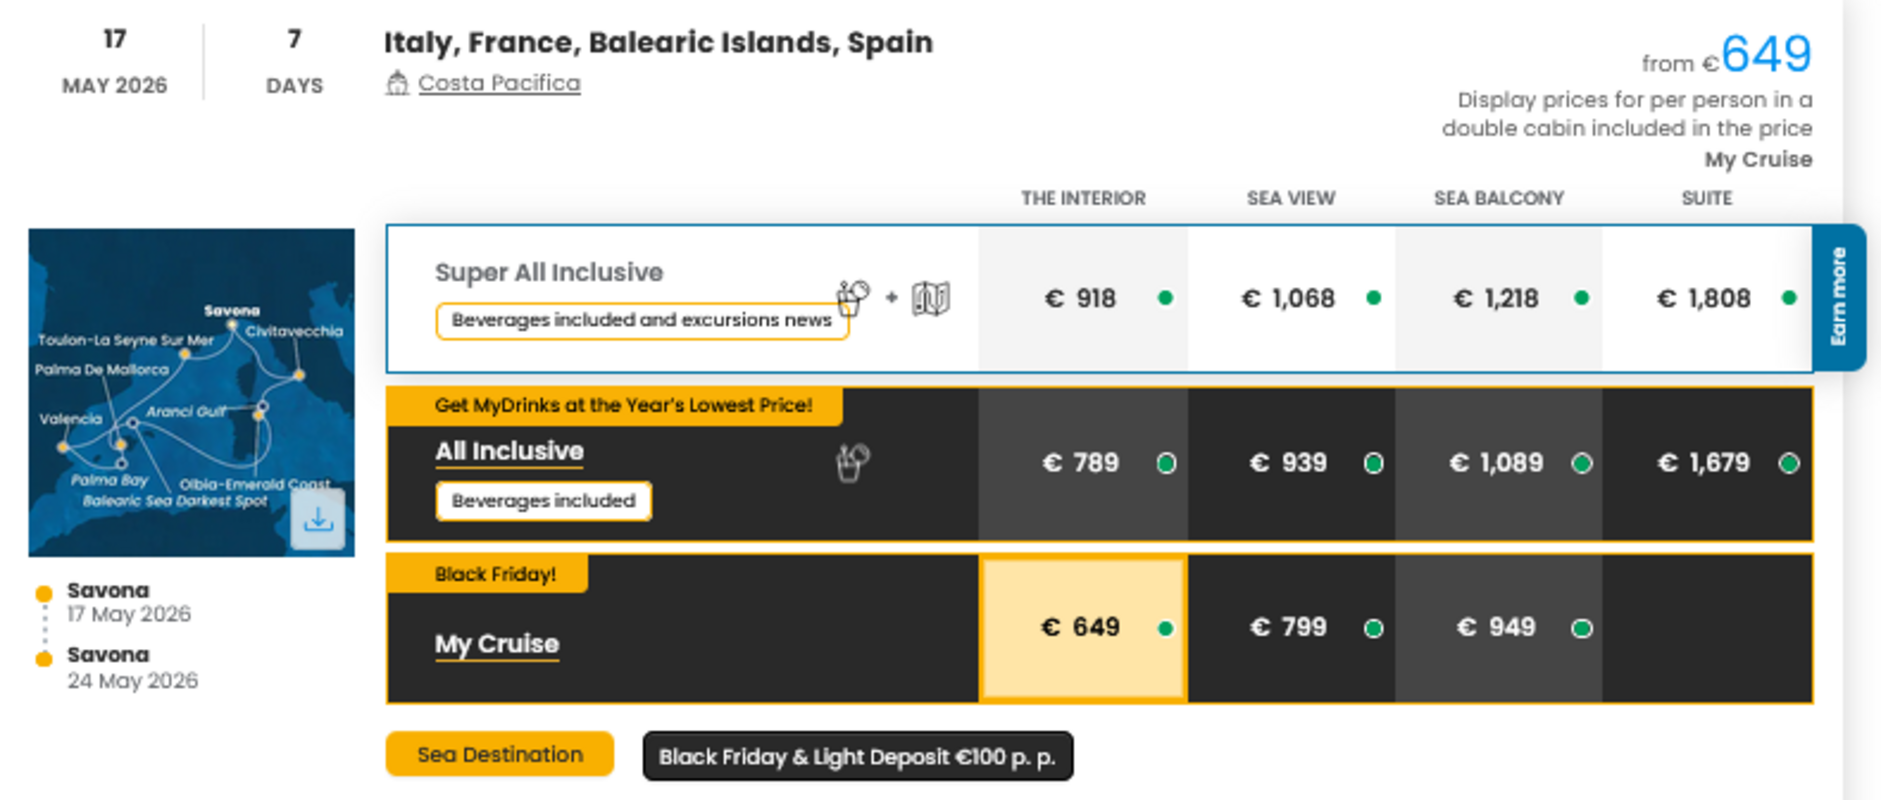Click The Interior column header
Screen dimensions: 1881x800
[1083, 198]
